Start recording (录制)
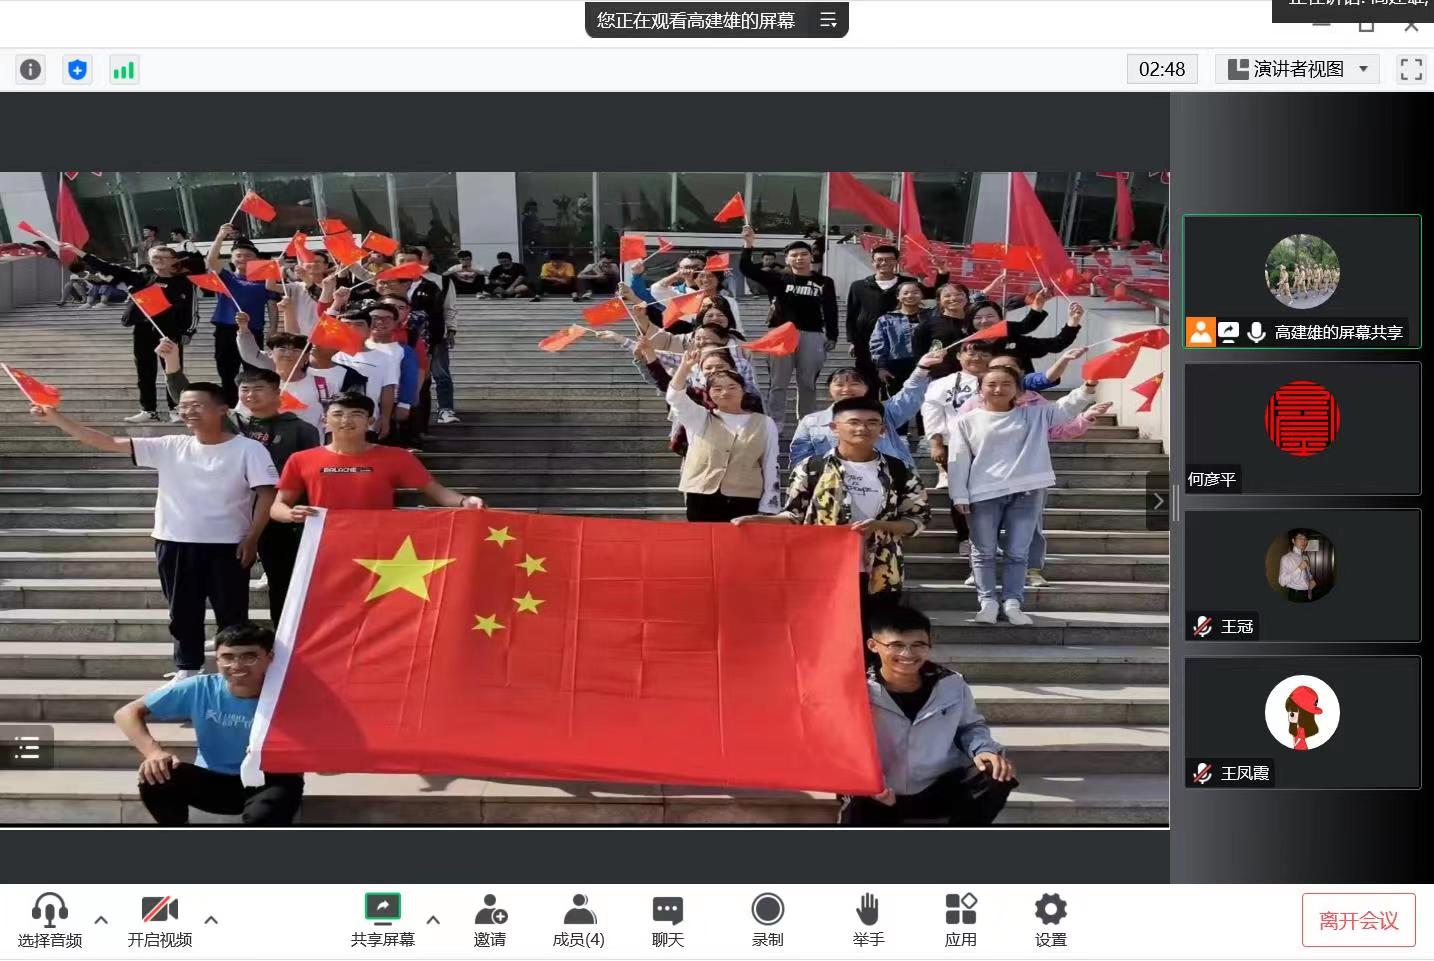1434x961 pixels. click(x=767, y=920)
